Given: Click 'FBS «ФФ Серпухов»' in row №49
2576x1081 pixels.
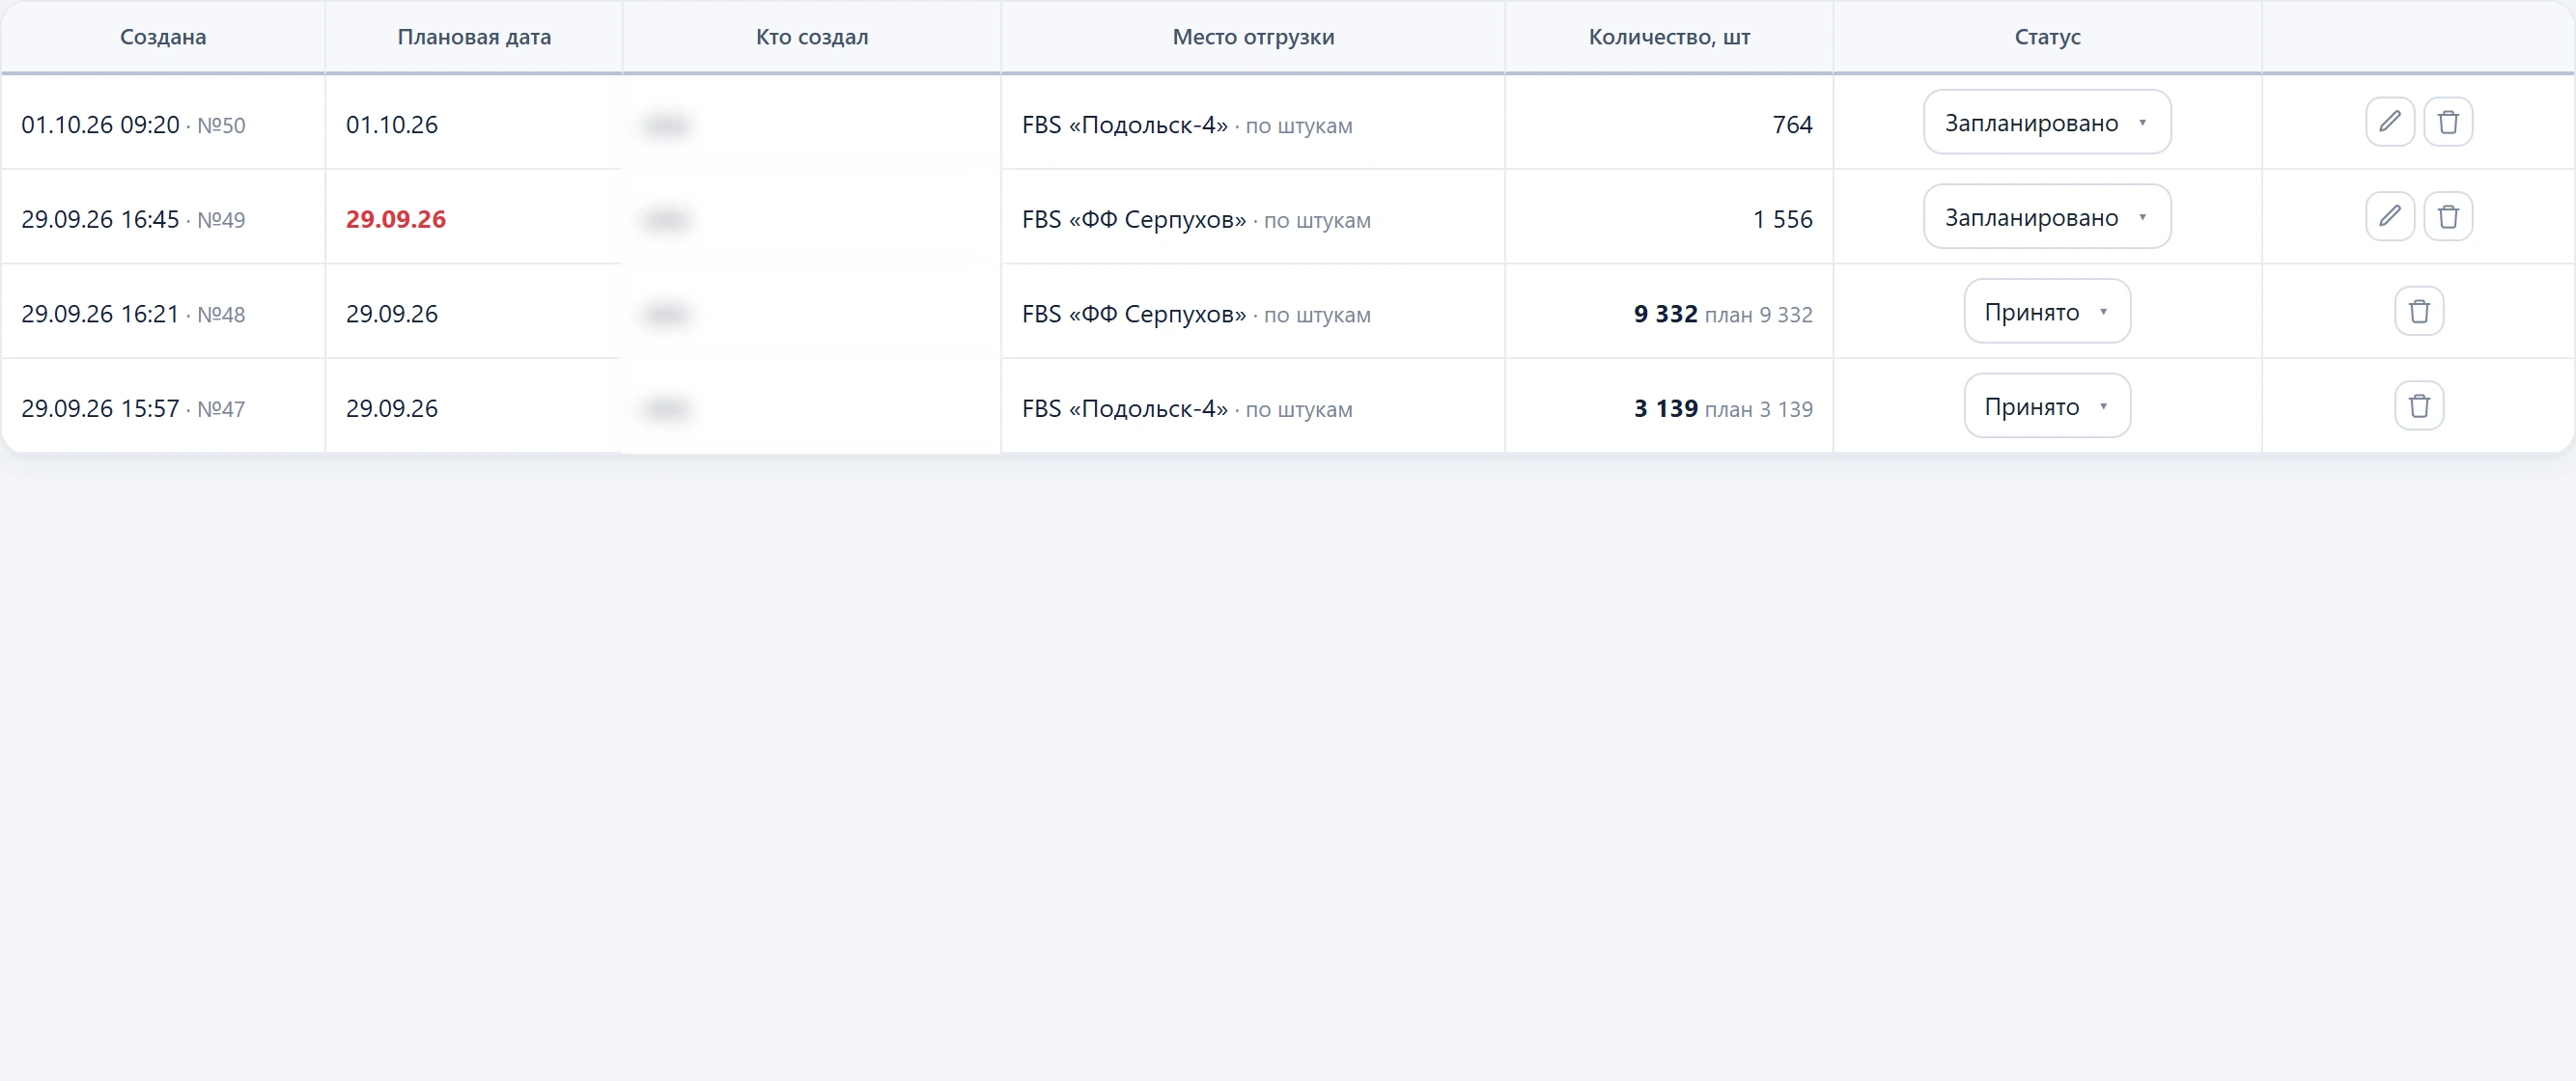Looking at the screenshot, I should point(1134,219).
